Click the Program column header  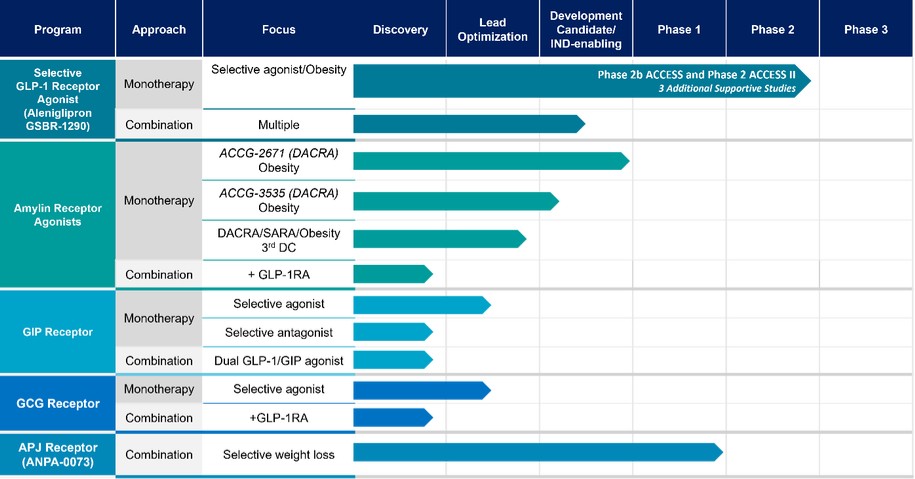point(57,29)
